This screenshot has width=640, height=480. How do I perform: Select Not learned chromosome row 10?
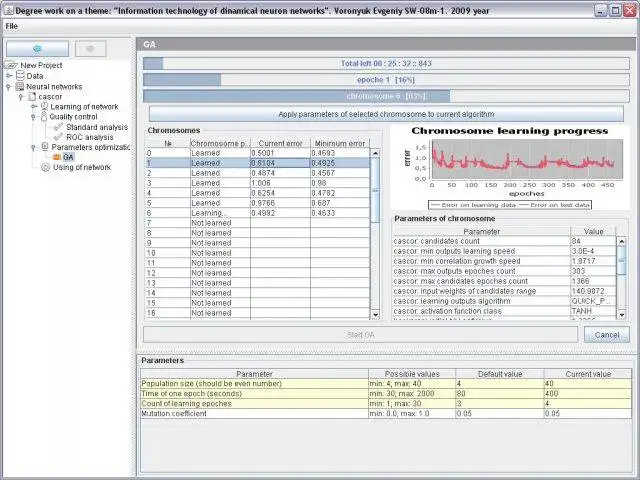[258, 253]
